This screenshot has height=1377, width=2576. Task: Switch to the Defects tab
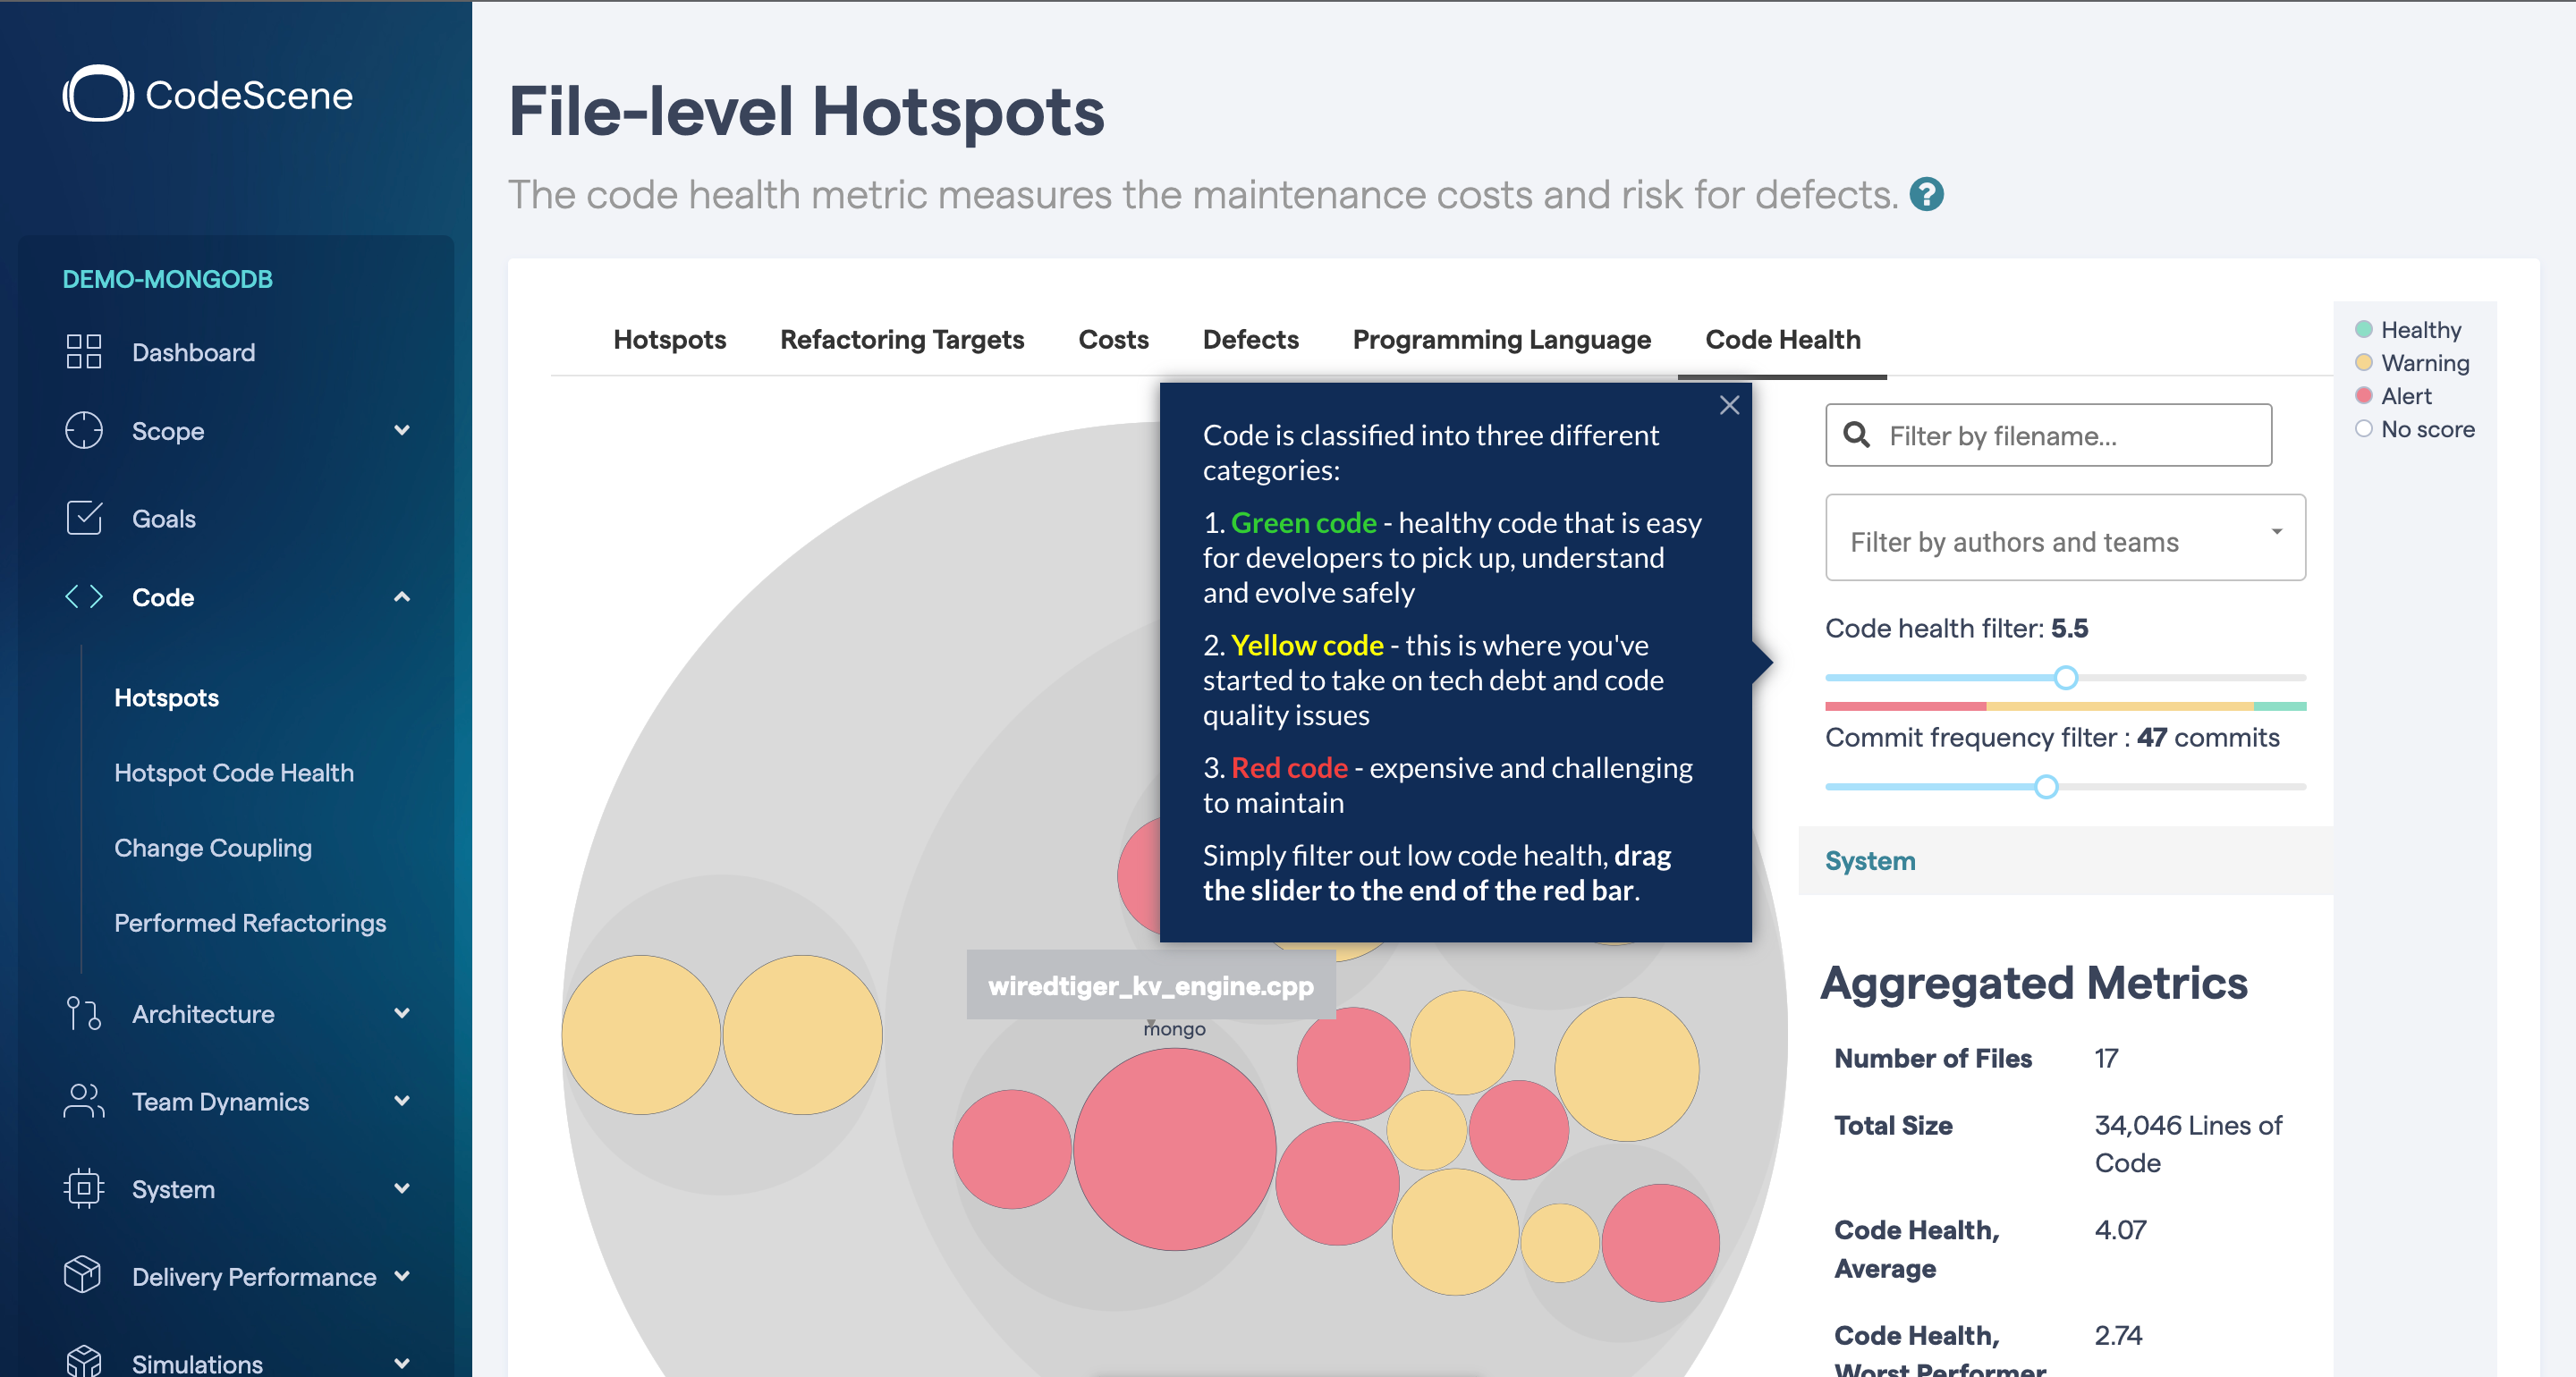click(x=1250, y=340)
